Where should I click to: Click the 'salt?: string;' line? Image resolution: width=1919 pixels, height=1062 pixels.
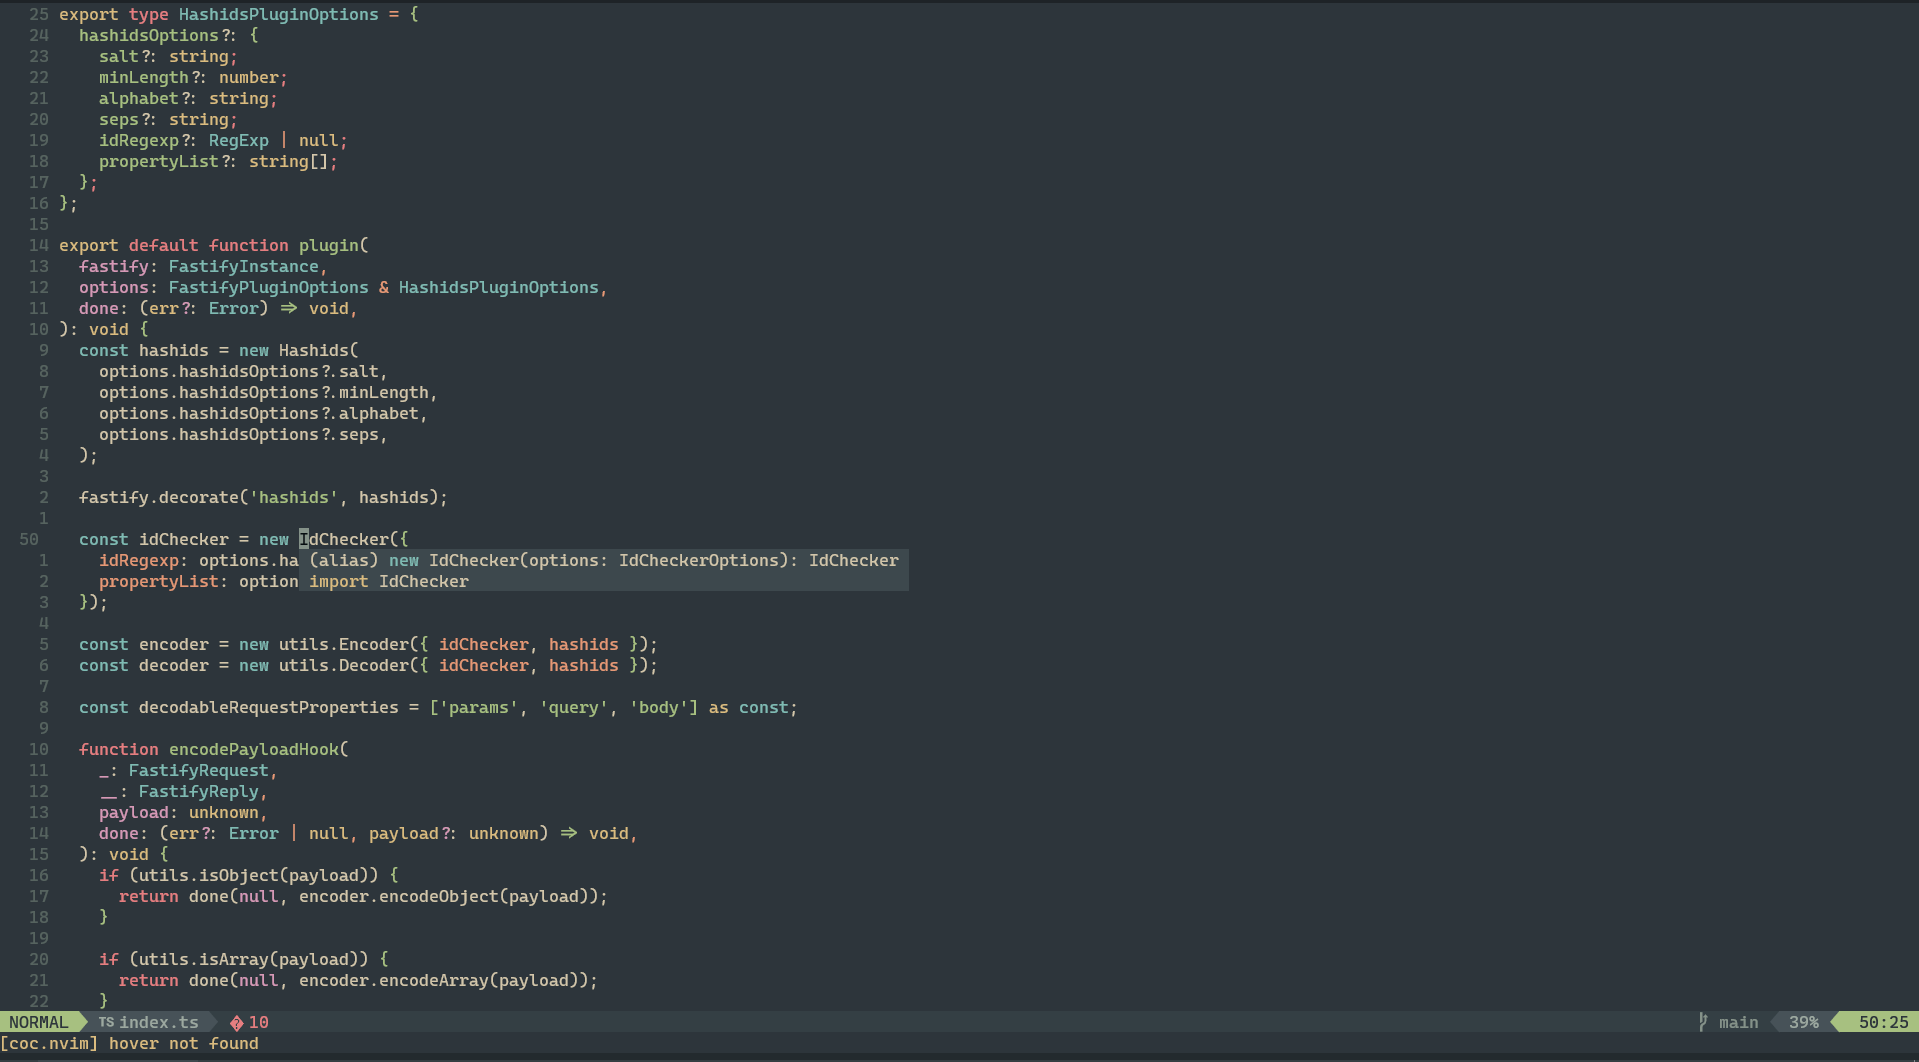168,56
